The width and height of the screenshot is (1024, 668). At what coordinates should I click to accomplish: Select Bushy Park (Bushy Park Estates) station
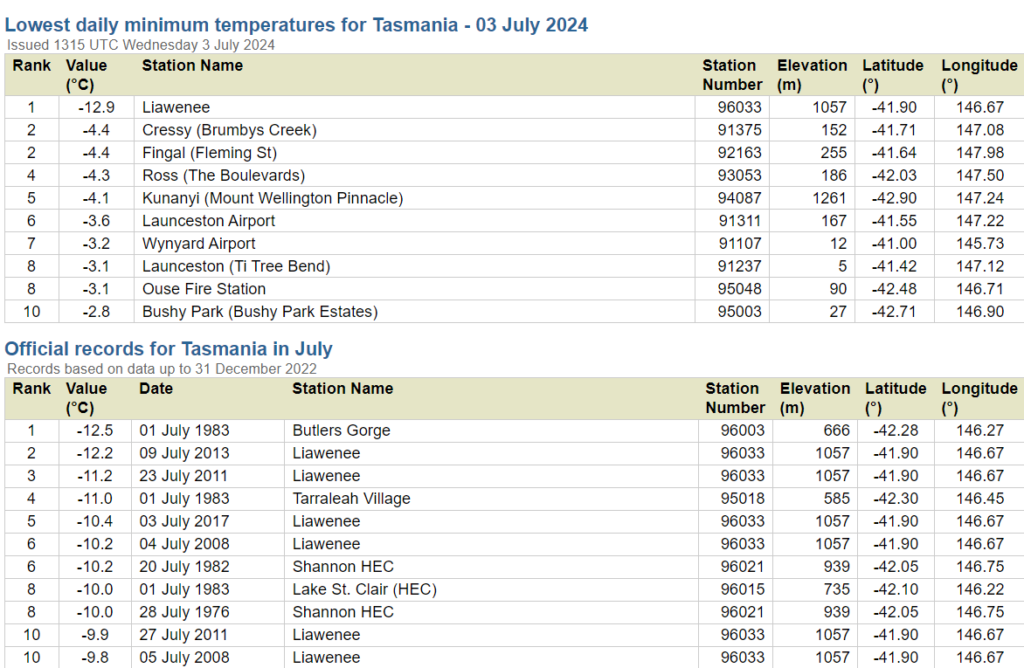point(260,312)
